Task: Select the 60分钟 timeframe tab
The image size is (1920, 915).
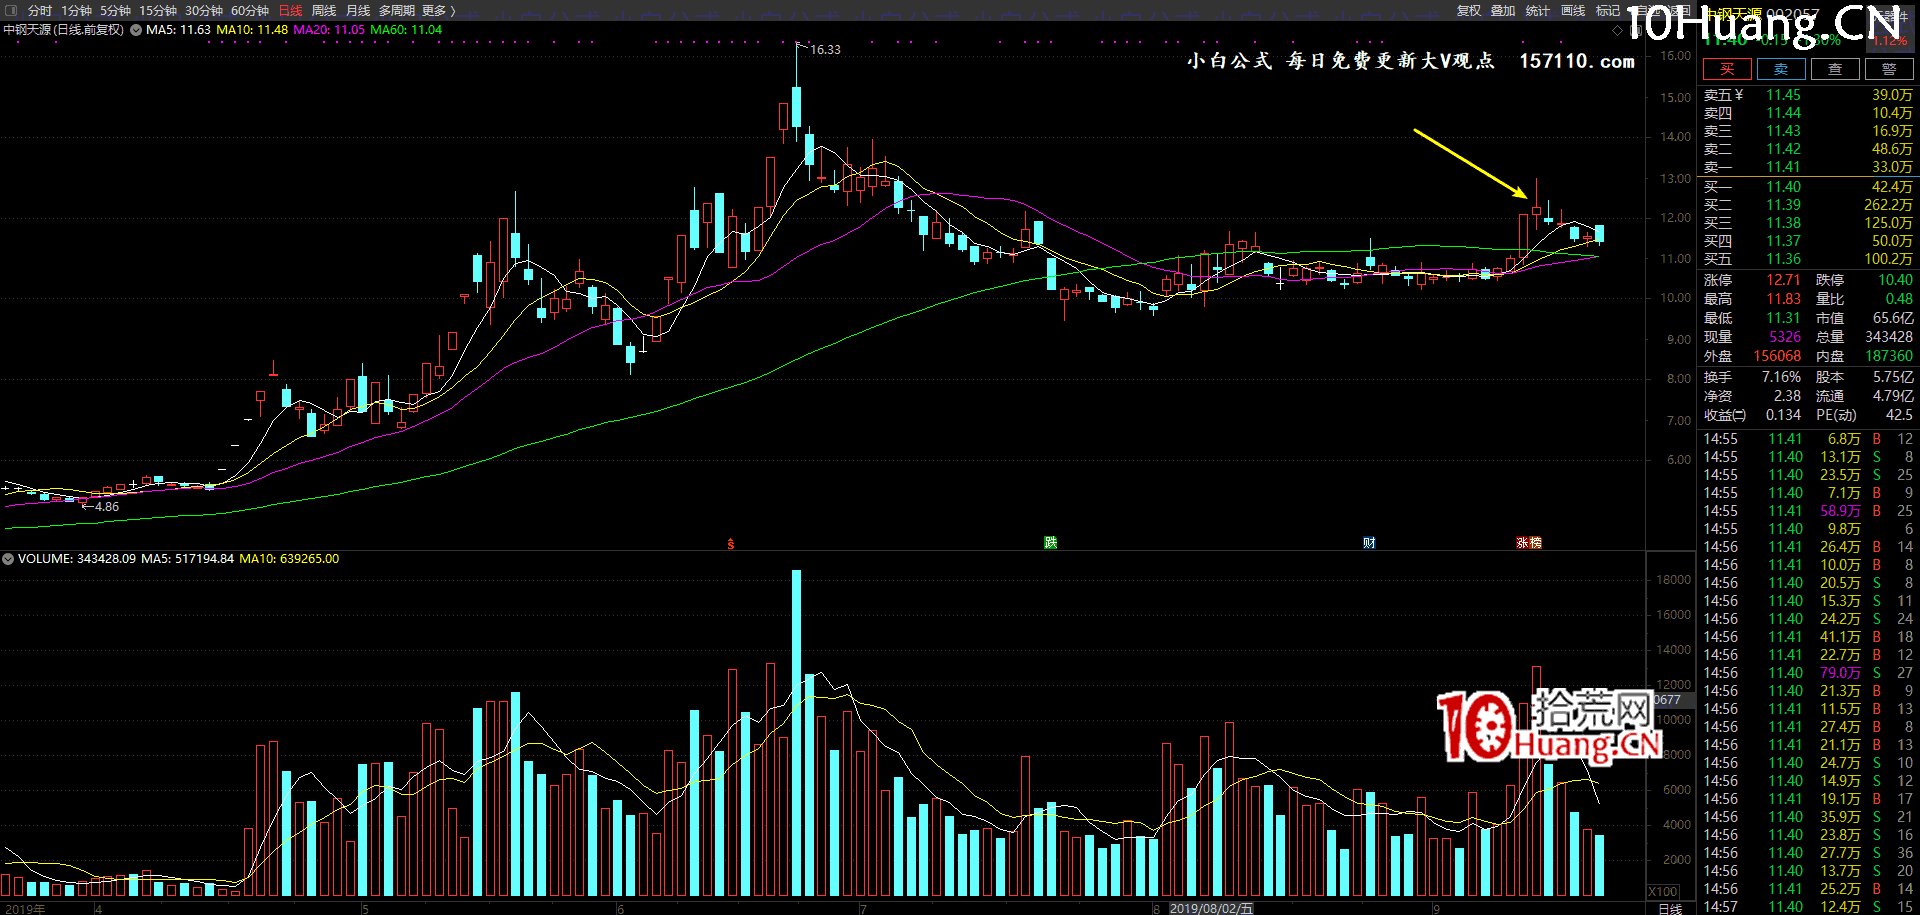Action: tap(250, 10)
